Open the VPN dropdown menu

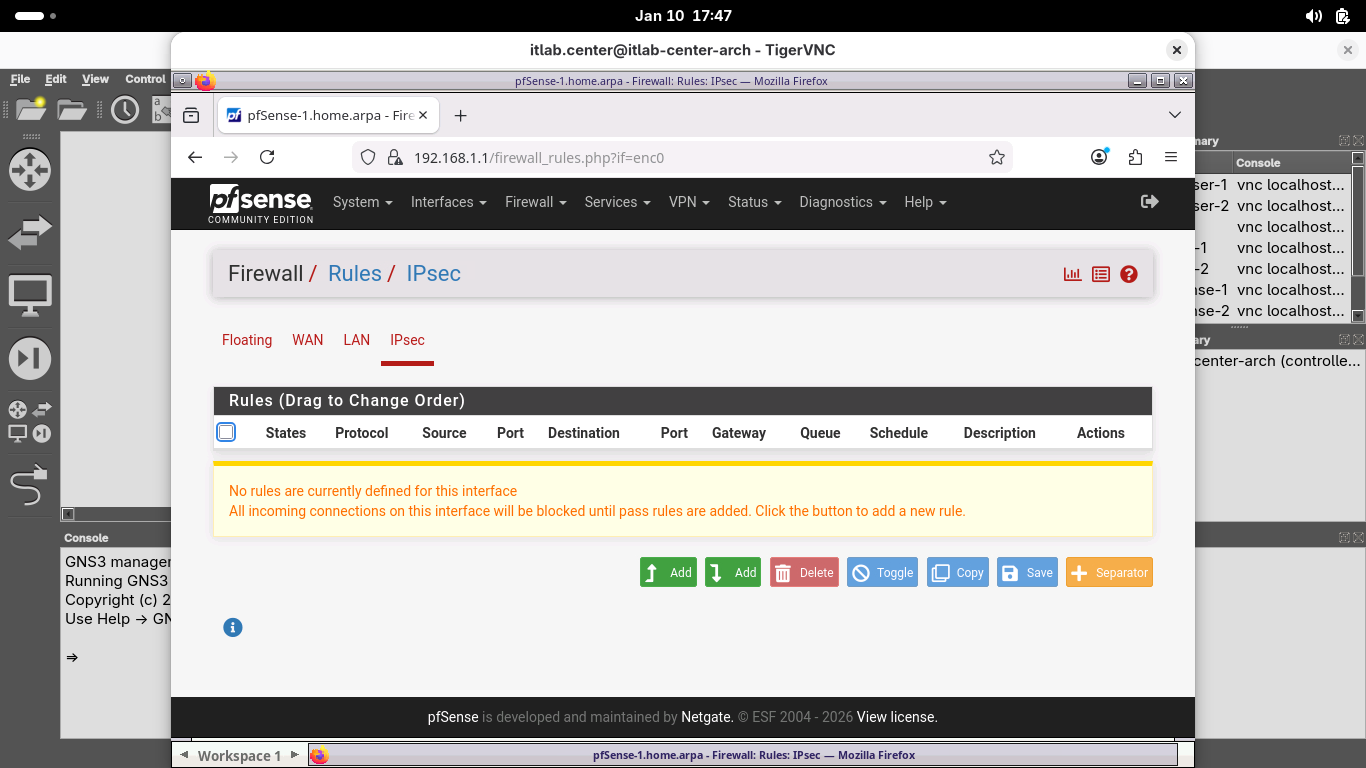[x=689, y=202]
